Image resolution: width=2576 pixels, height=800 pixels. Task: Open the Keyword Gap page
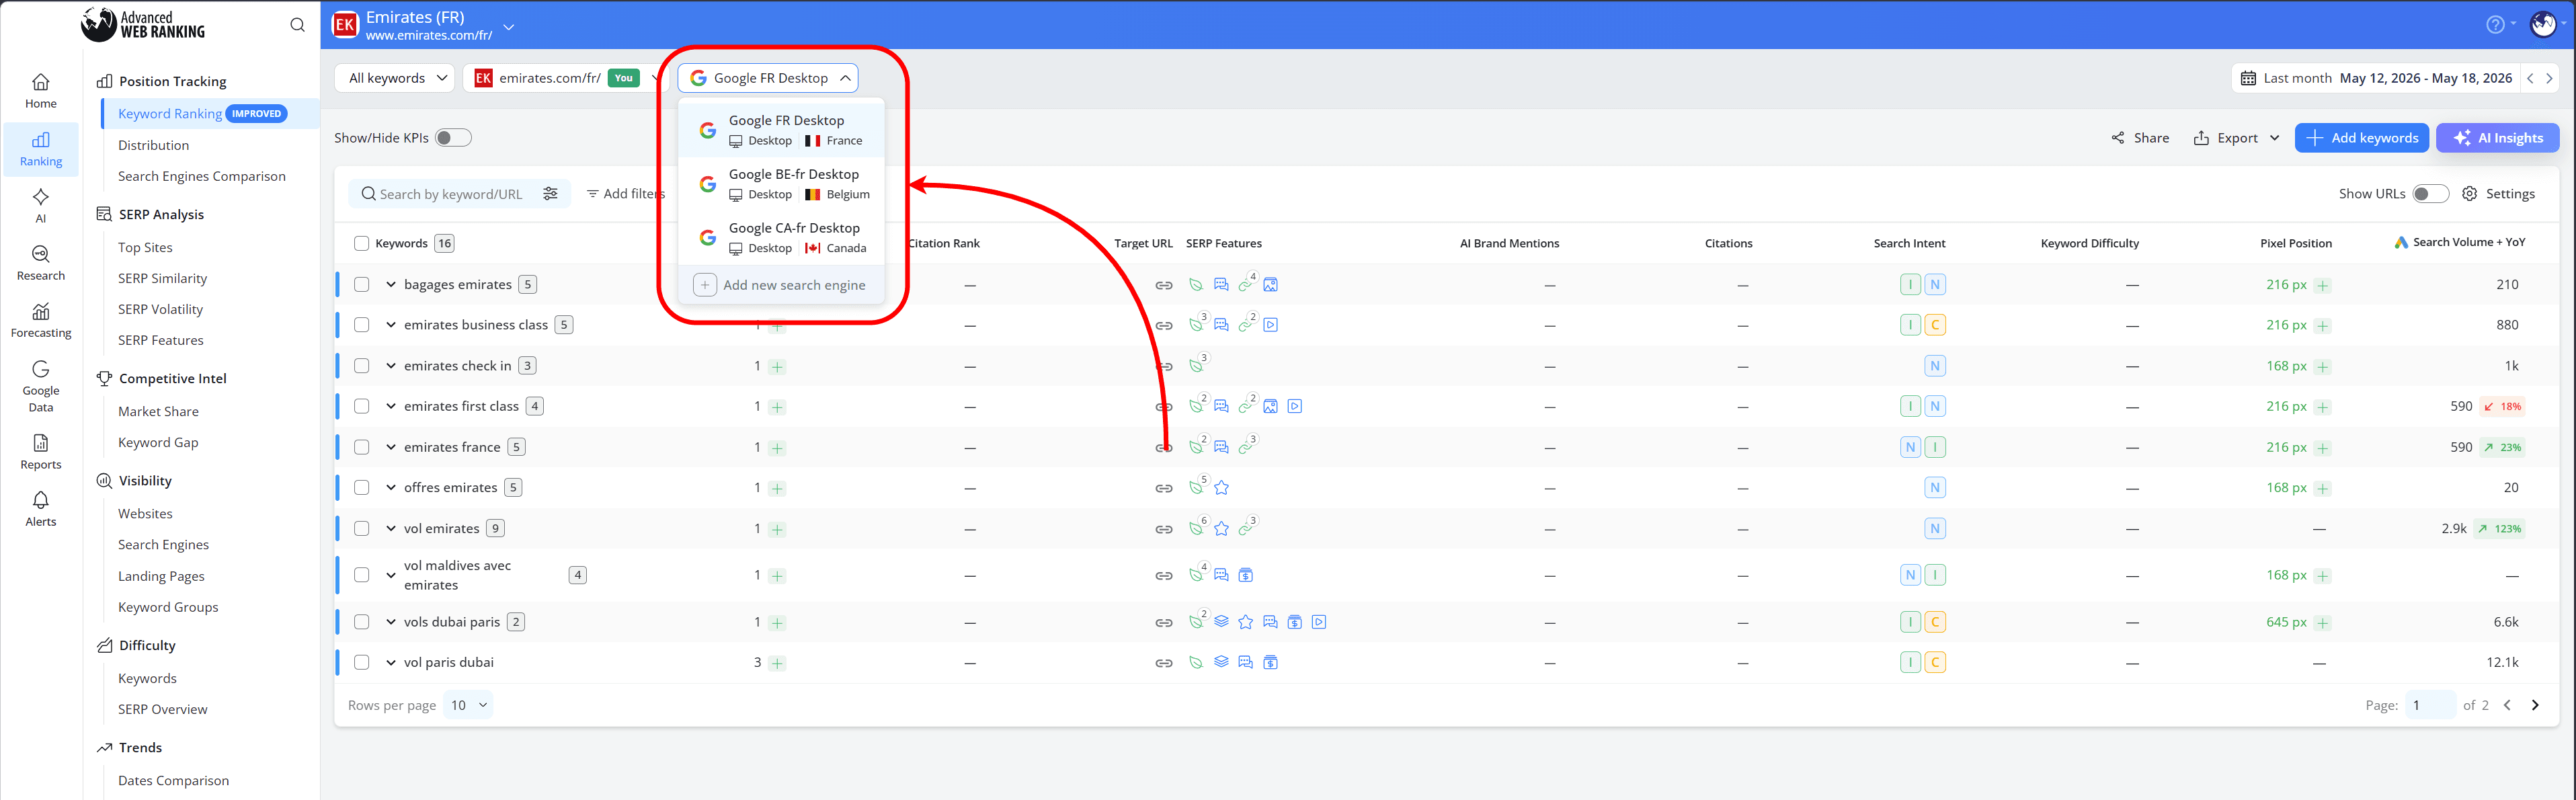coord(158,442)
